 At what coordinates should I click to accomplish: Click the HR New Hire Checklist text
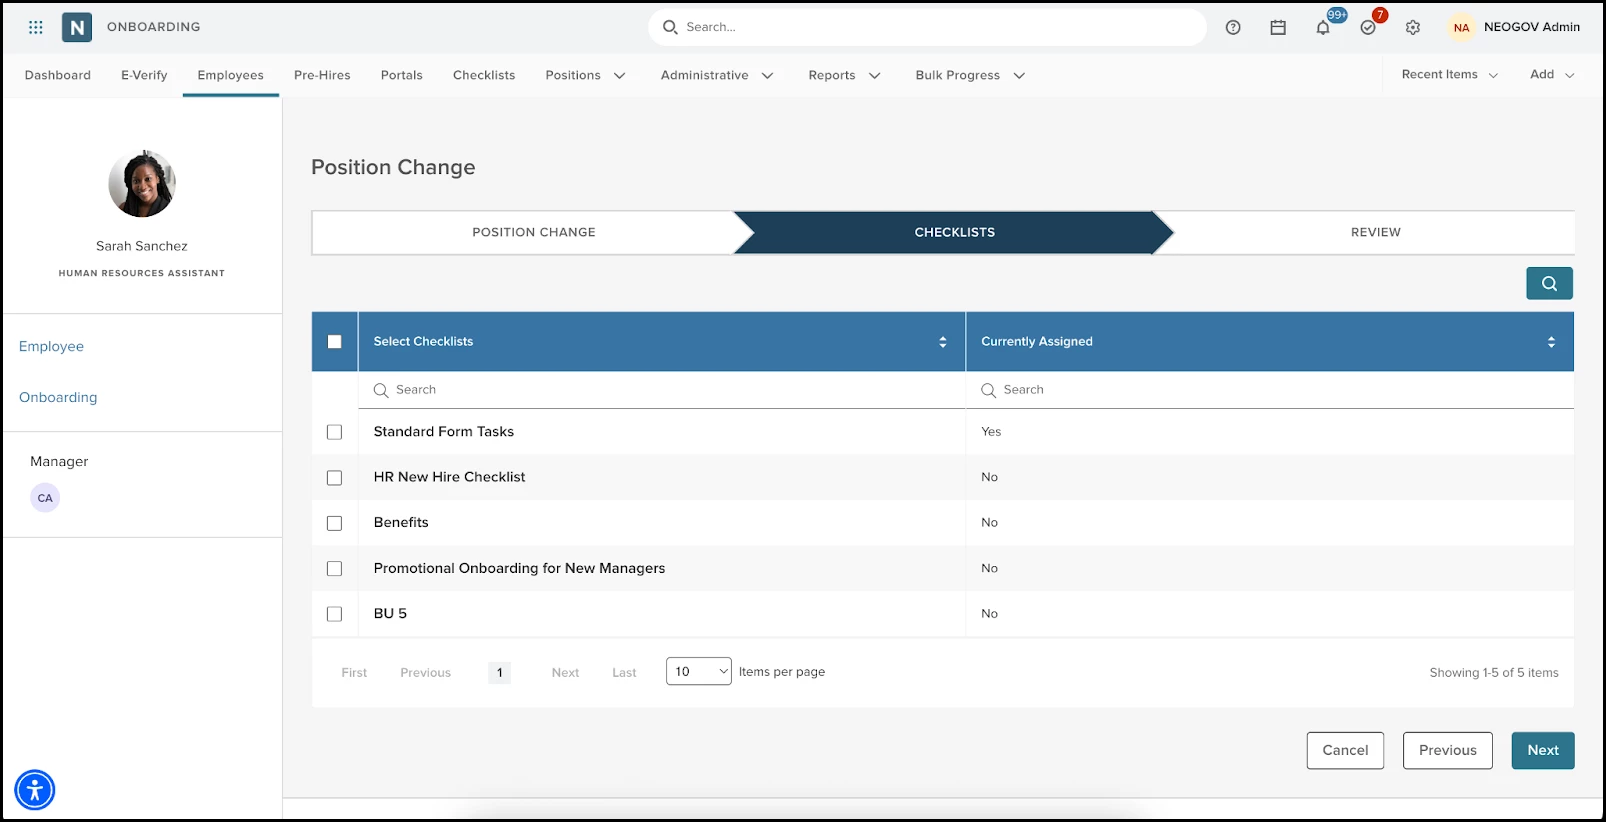[450, 477]
